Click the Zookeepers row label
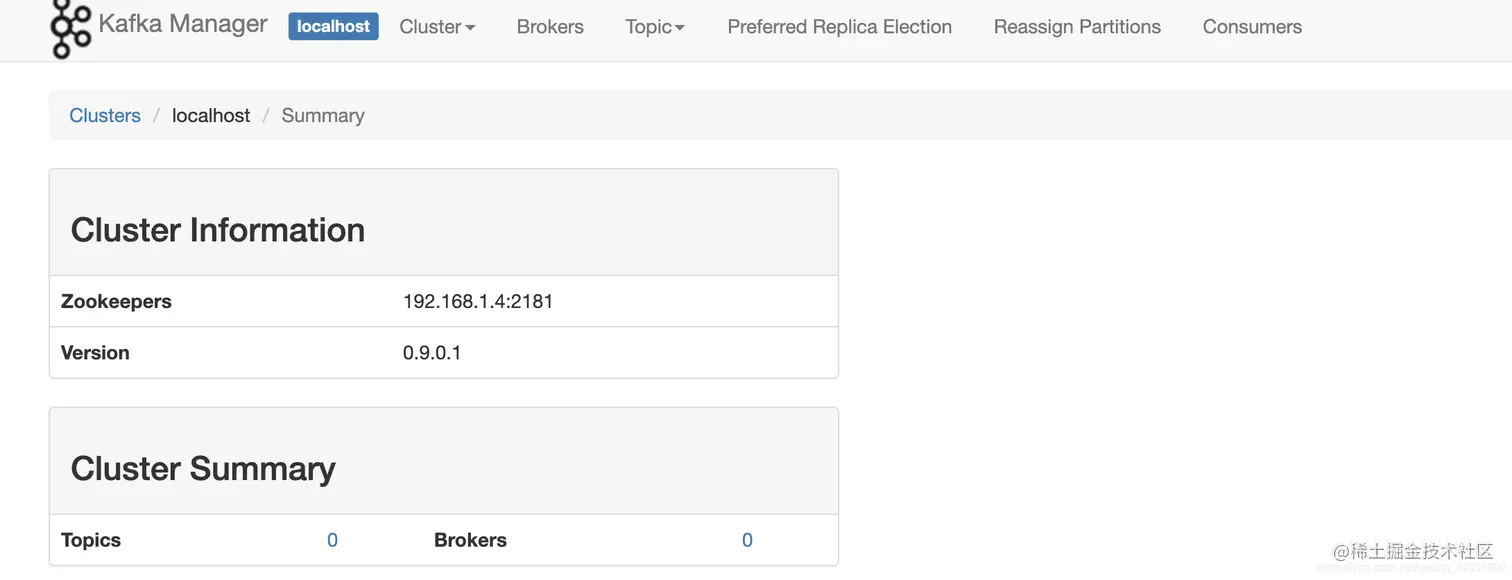The height and width of the screenshot is (580, 1512). pyautogui.click(x=116, y=302)
